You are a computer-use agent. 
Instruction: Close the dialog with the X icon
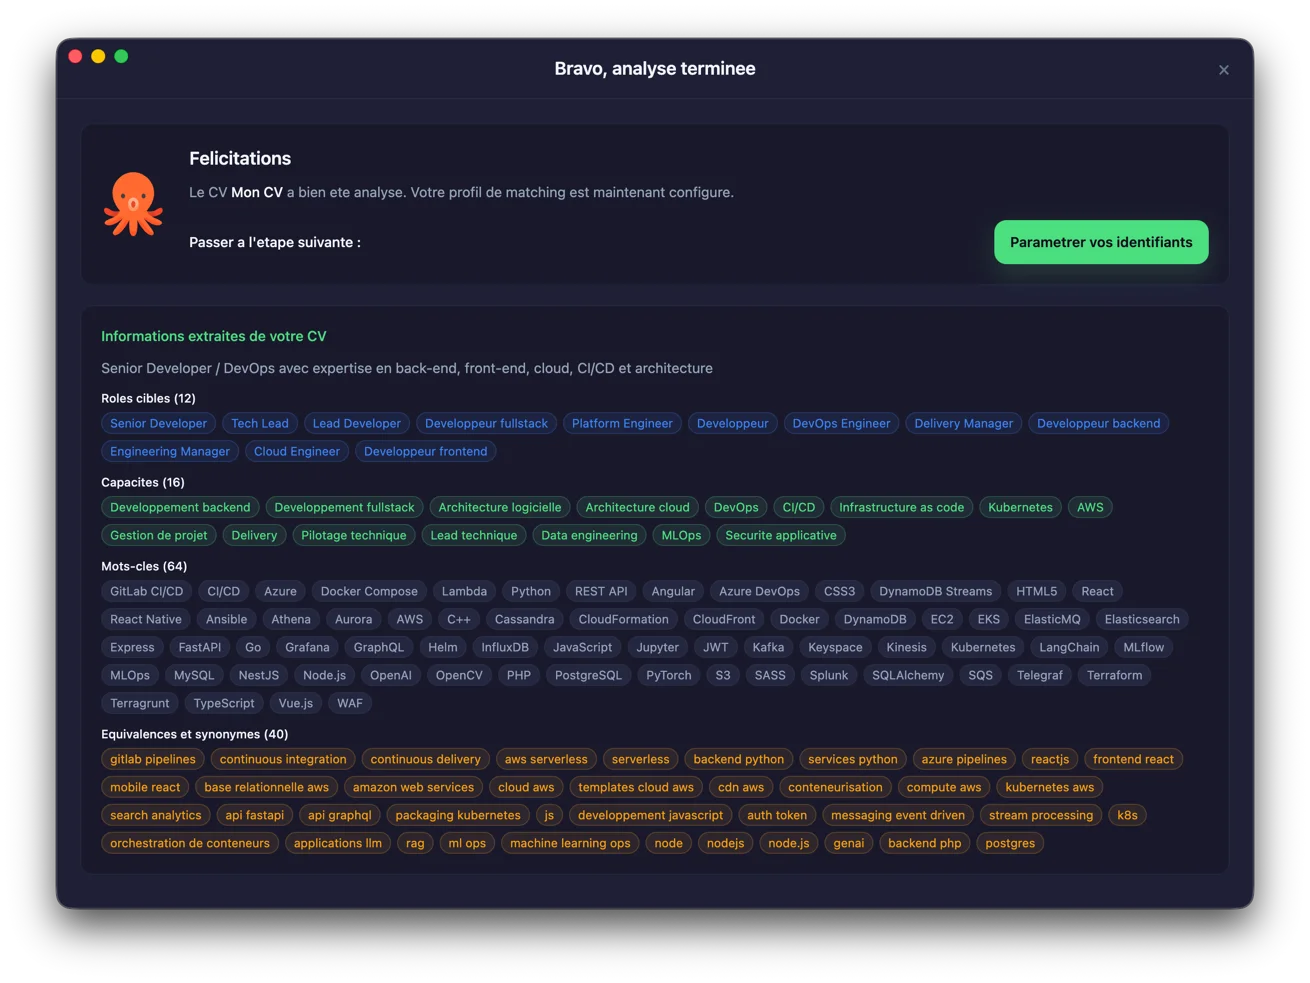(x=1223, y=70)
